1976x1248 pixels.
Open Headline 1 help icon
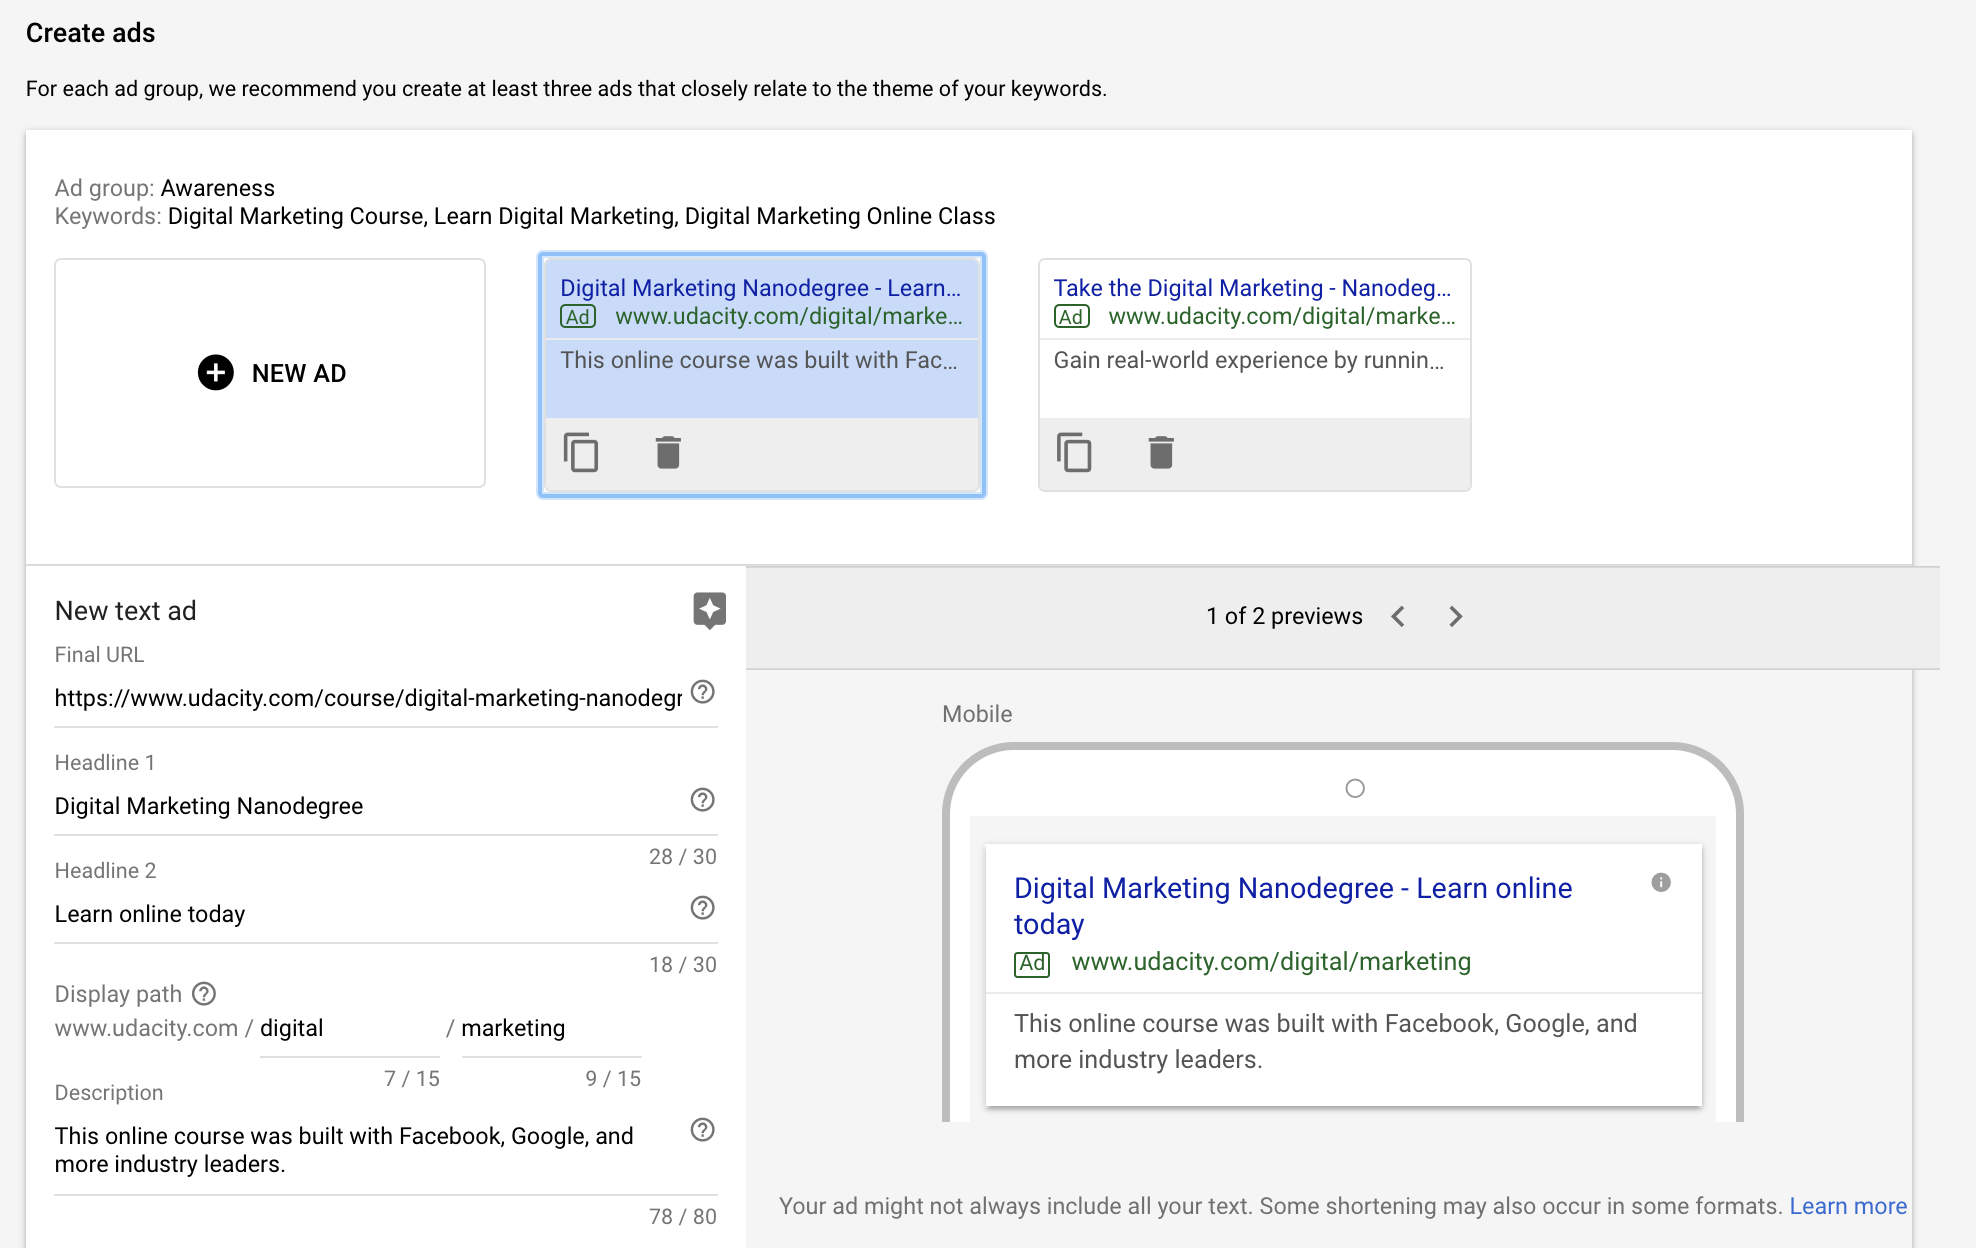[x=703, y=800]
